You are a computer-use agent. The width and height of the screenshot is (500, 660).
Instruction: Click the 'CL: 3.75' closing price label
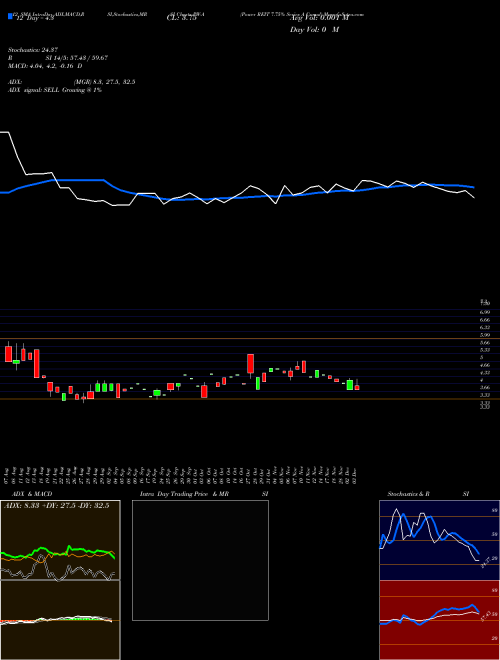click(x=181, y=19)
